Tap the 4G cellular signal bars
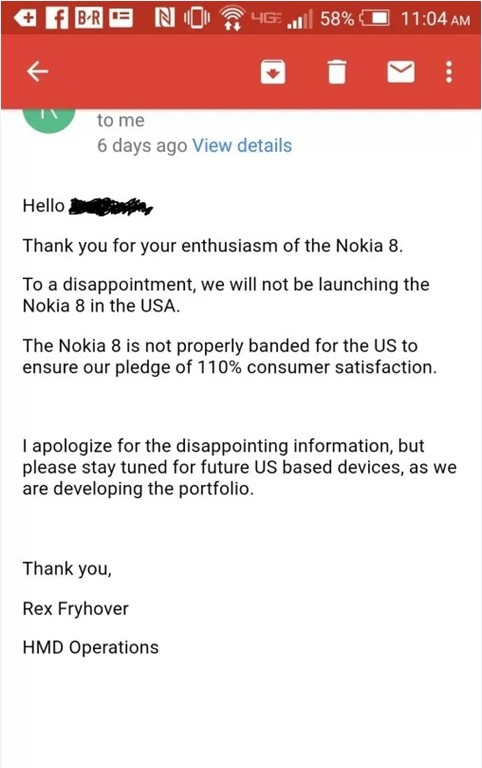The width and height of the screenshot is (482, 768). tap(281, 19)
